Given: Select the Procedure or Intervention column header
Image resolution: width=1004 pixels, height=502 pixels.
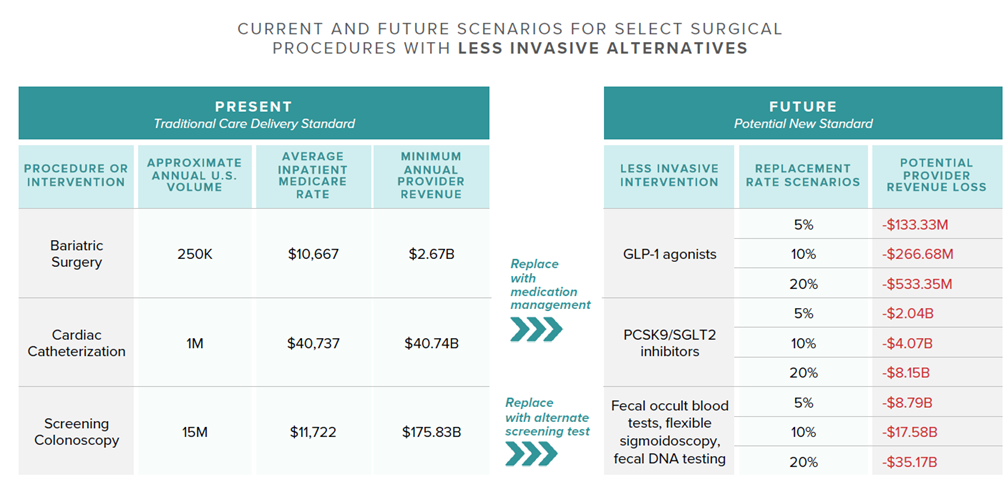Looking at the screenshot, I should [76, 175].
